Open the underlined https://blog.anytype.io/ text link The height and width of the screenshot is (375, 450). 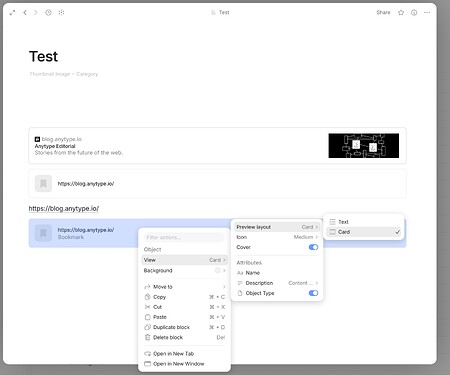coord(64,209)
